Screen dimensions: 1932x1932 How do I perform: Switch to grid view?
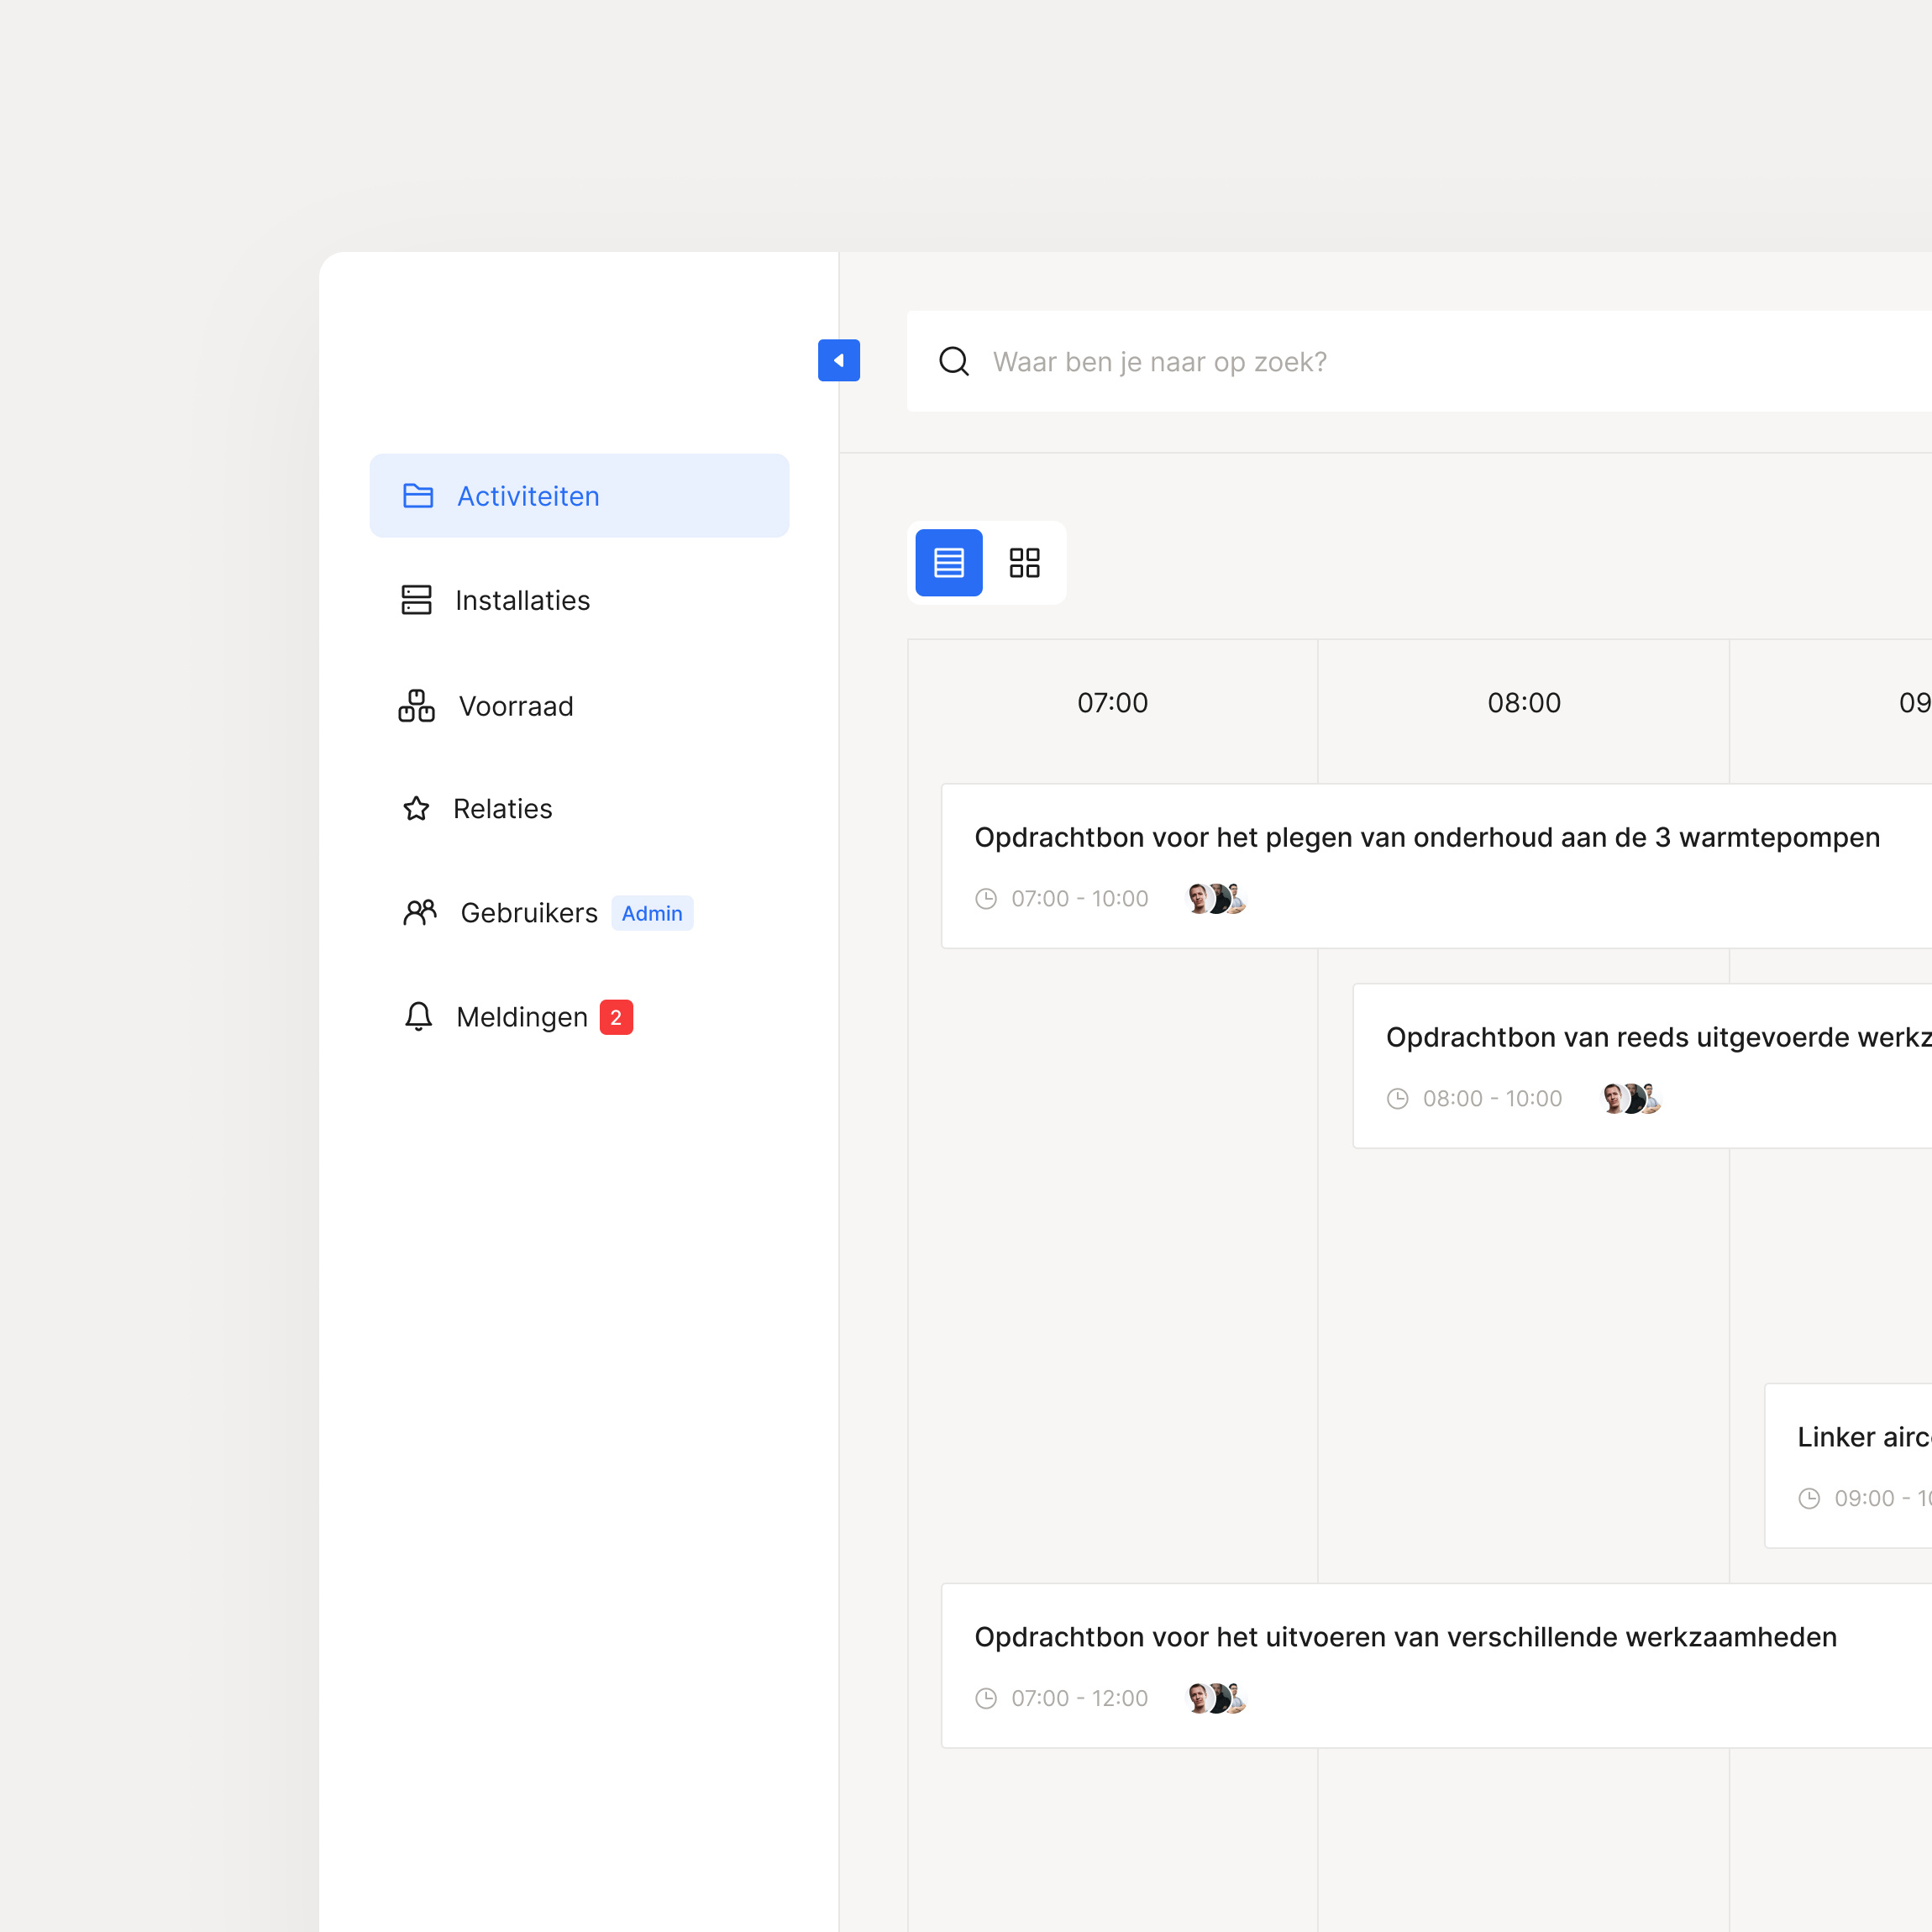[x=1025, y=563]
